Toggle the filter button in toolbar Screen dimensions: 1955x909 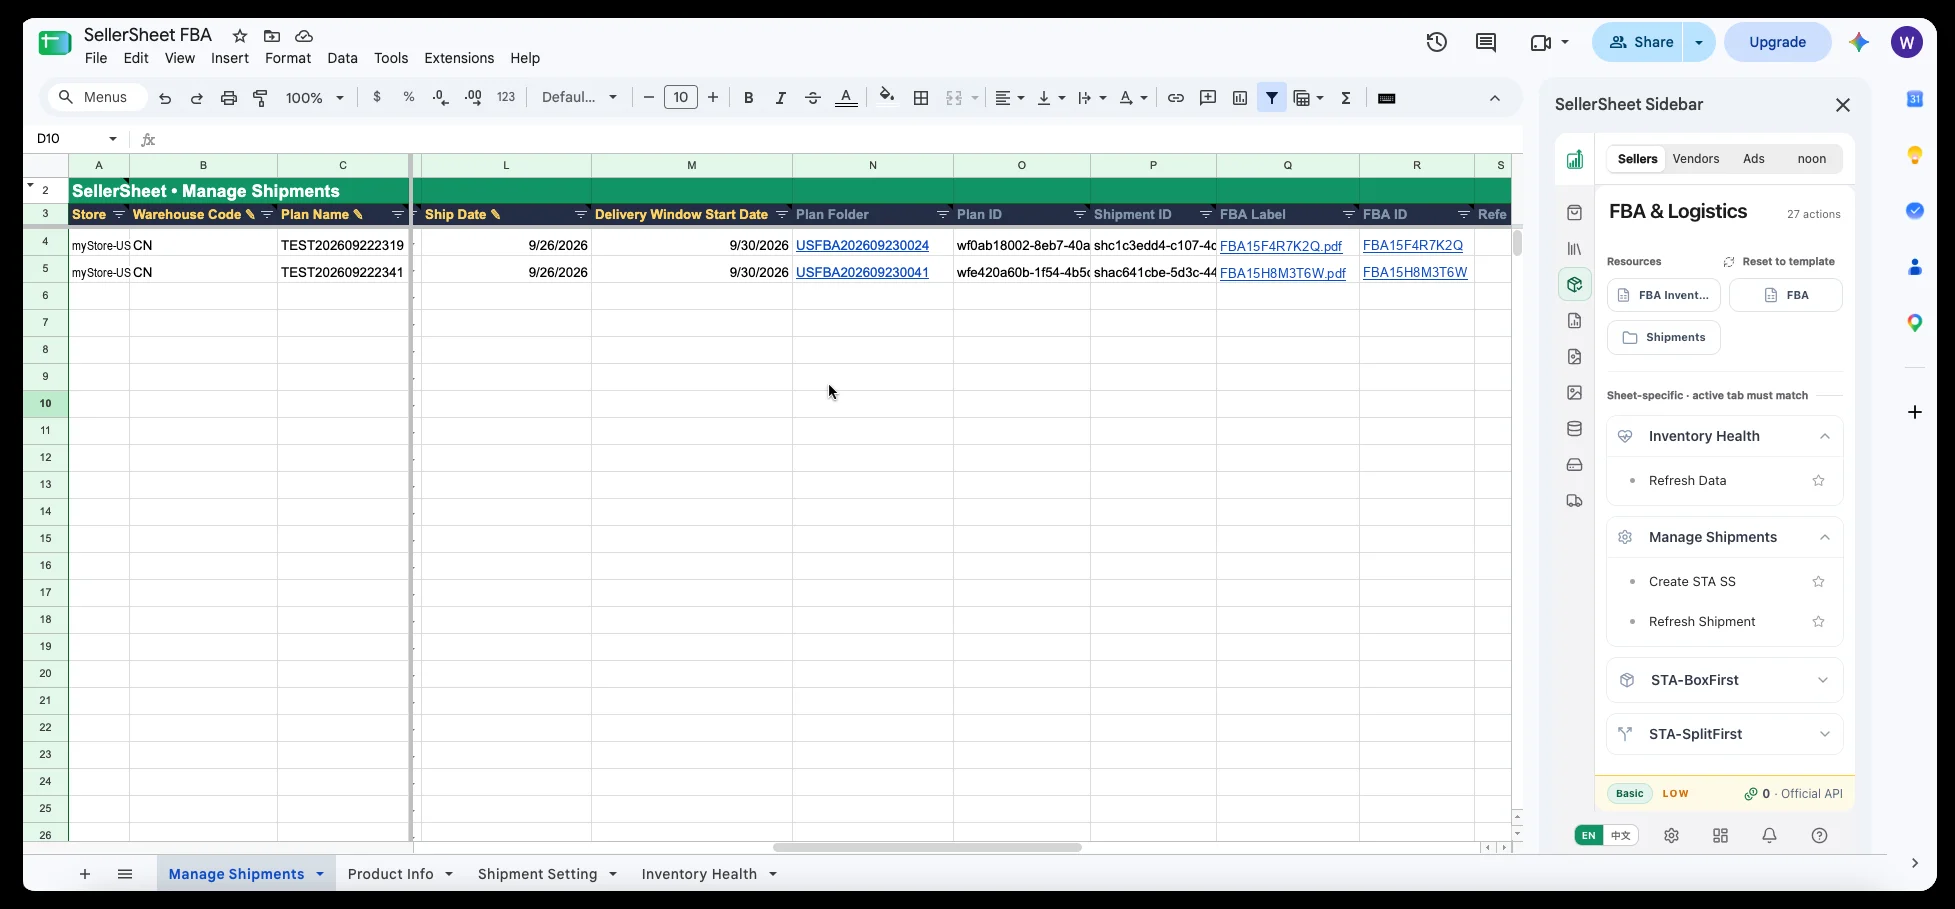1272,98
